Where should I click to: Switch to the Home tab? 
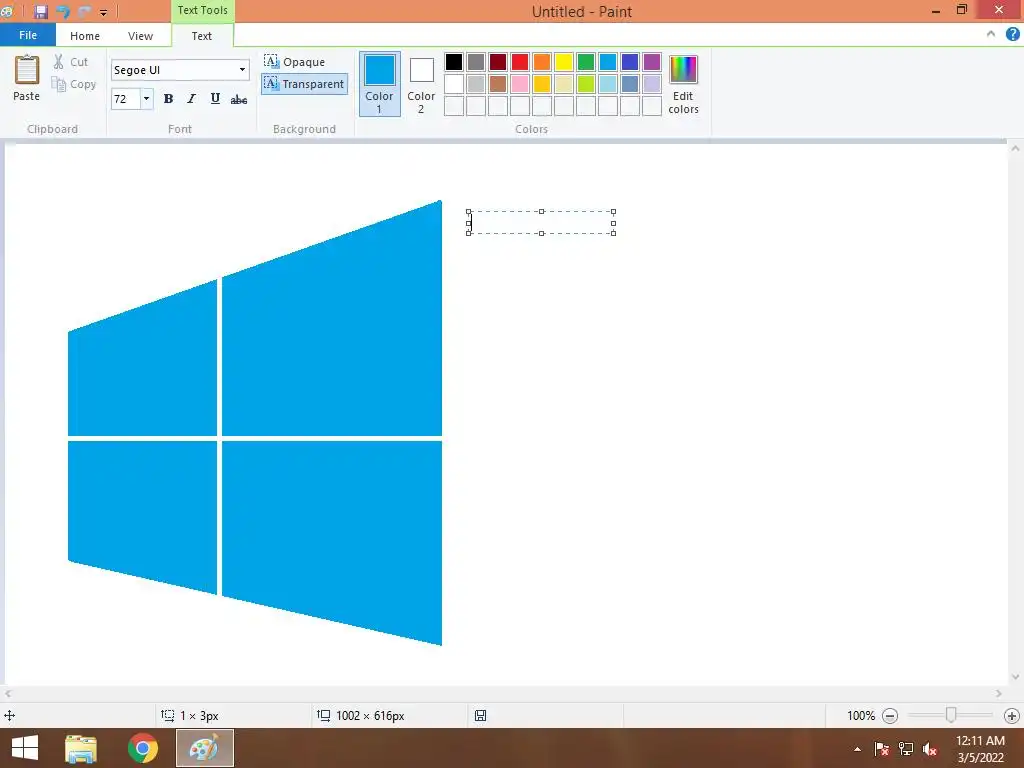[85, 36]
